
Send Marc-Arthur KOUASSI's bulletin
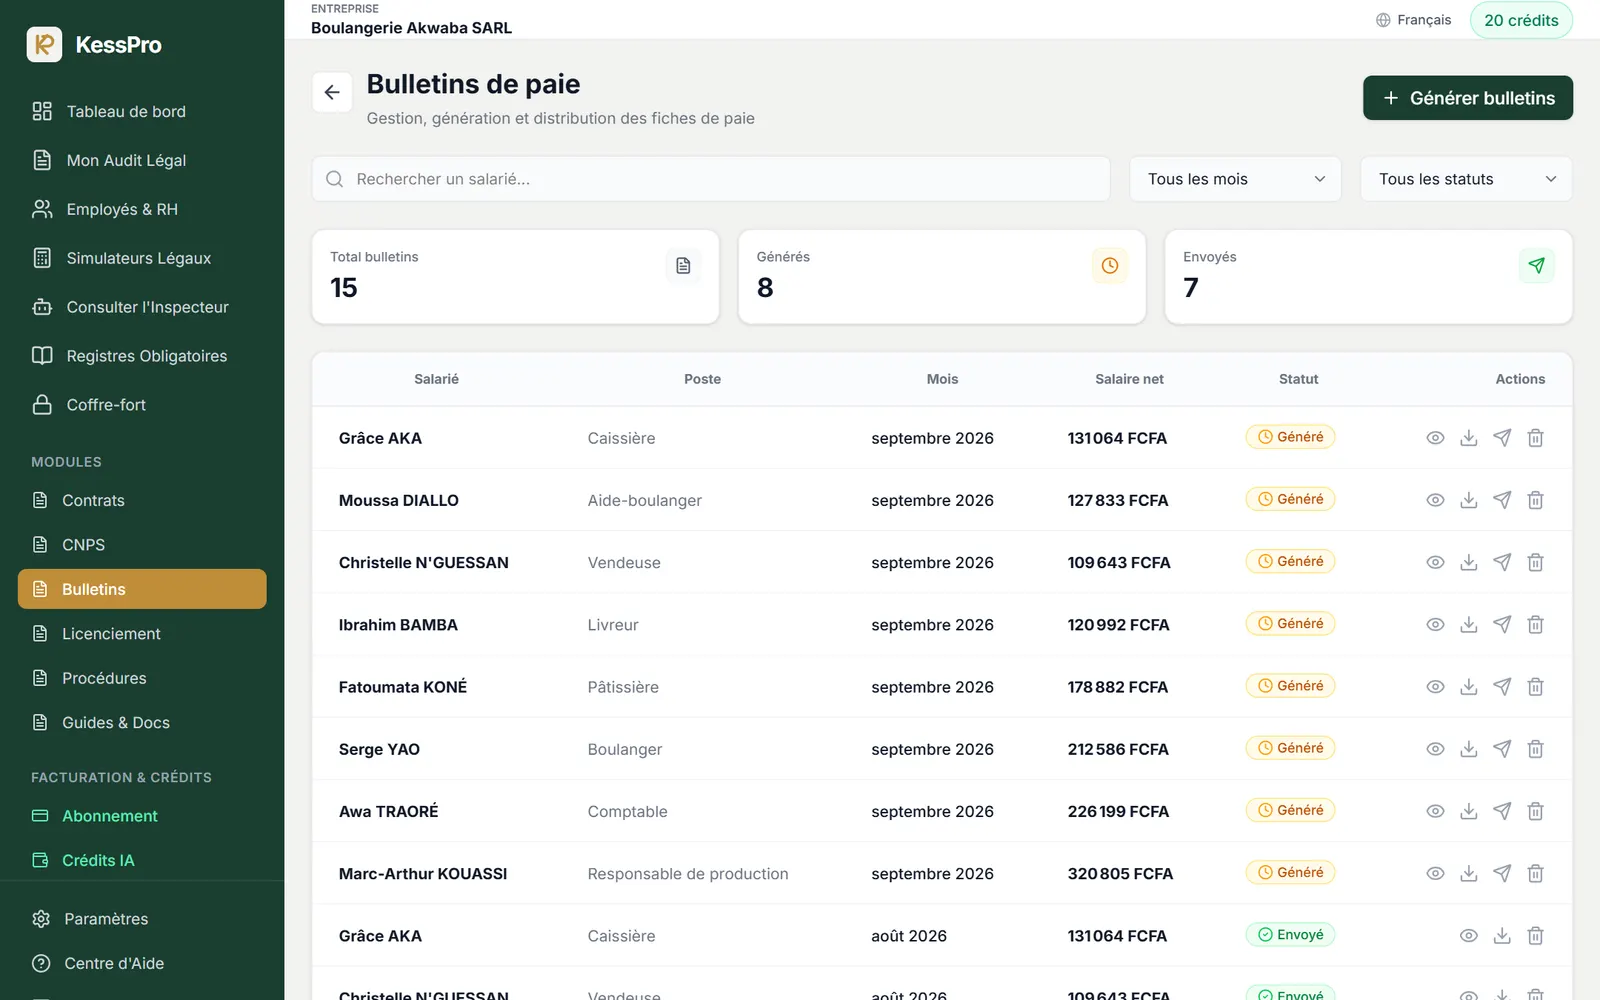1502,874
